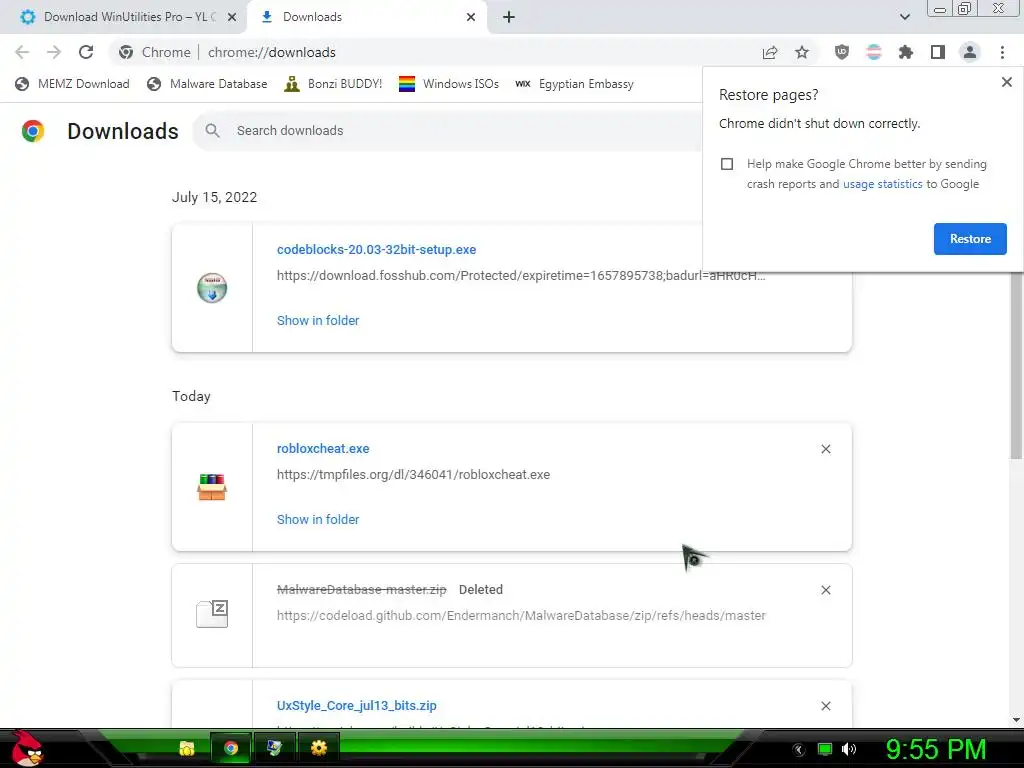
Task: Close the Download WinUtilities Pro tab
Action: pyautogui.click(x=232, y=17)
